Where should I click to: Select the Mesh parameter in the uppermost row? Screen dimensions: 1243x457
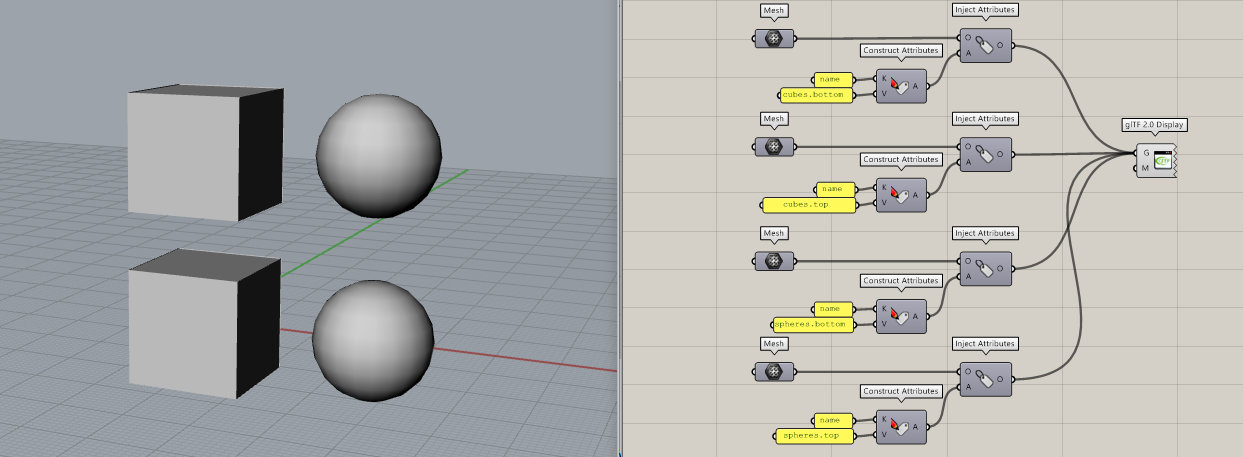click(x=774, y=39)
